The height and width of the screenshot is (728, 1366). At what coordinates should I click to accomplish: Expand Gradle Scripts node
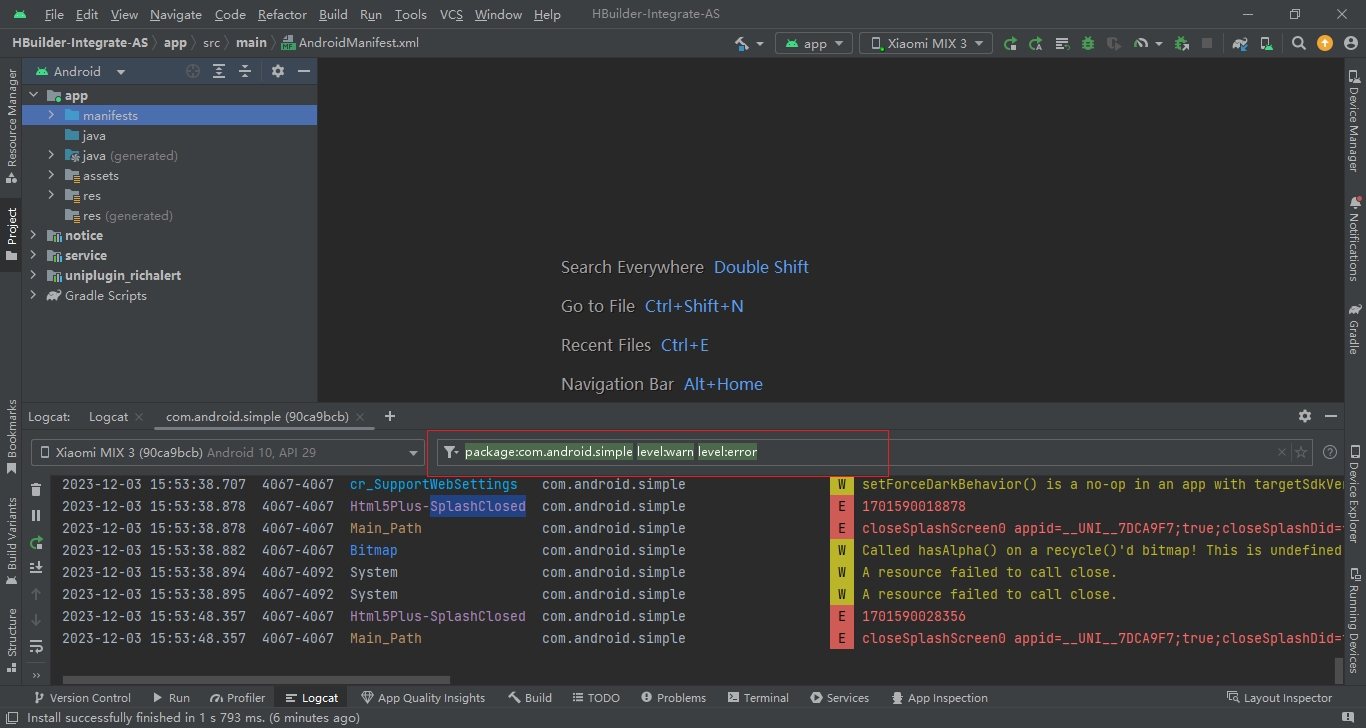point(33,295)
